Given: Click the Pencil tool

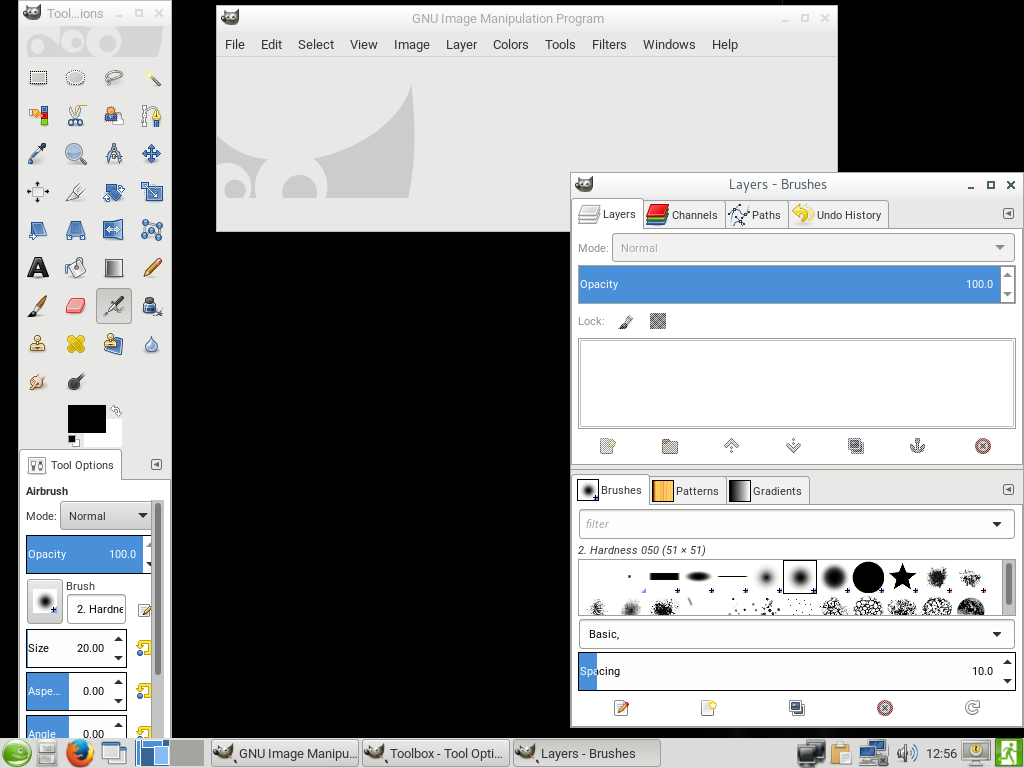Looking at the screenshot, I should pyautogui.click(x=151, y=268).
